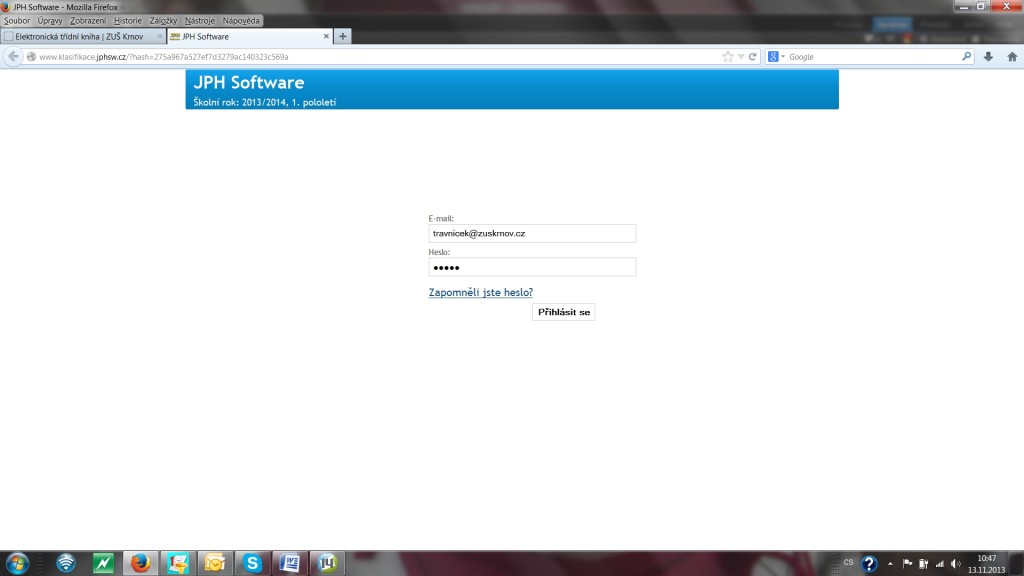Click the 'Školní rok: 2013/2014, 1. pololetí' text
The height and width of the screenshot is (576, 1024).
pos(264,103)
